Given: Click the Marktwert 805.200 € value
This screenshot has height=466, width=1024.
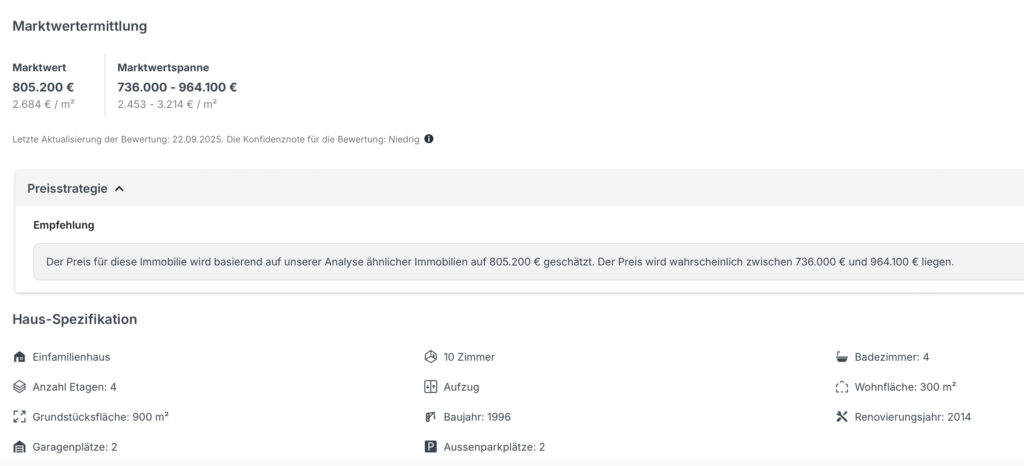Looking at the screenshot, I should click(43, 87).
